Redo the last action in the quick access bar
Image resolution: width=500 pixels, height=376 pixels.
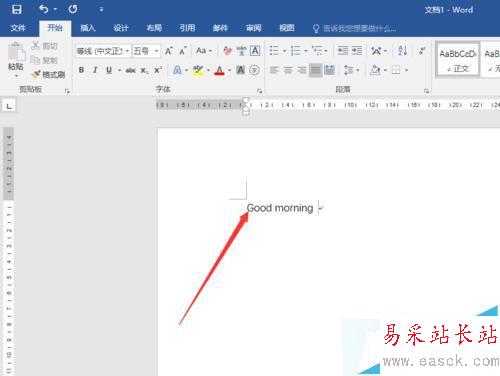pos(73,9)
